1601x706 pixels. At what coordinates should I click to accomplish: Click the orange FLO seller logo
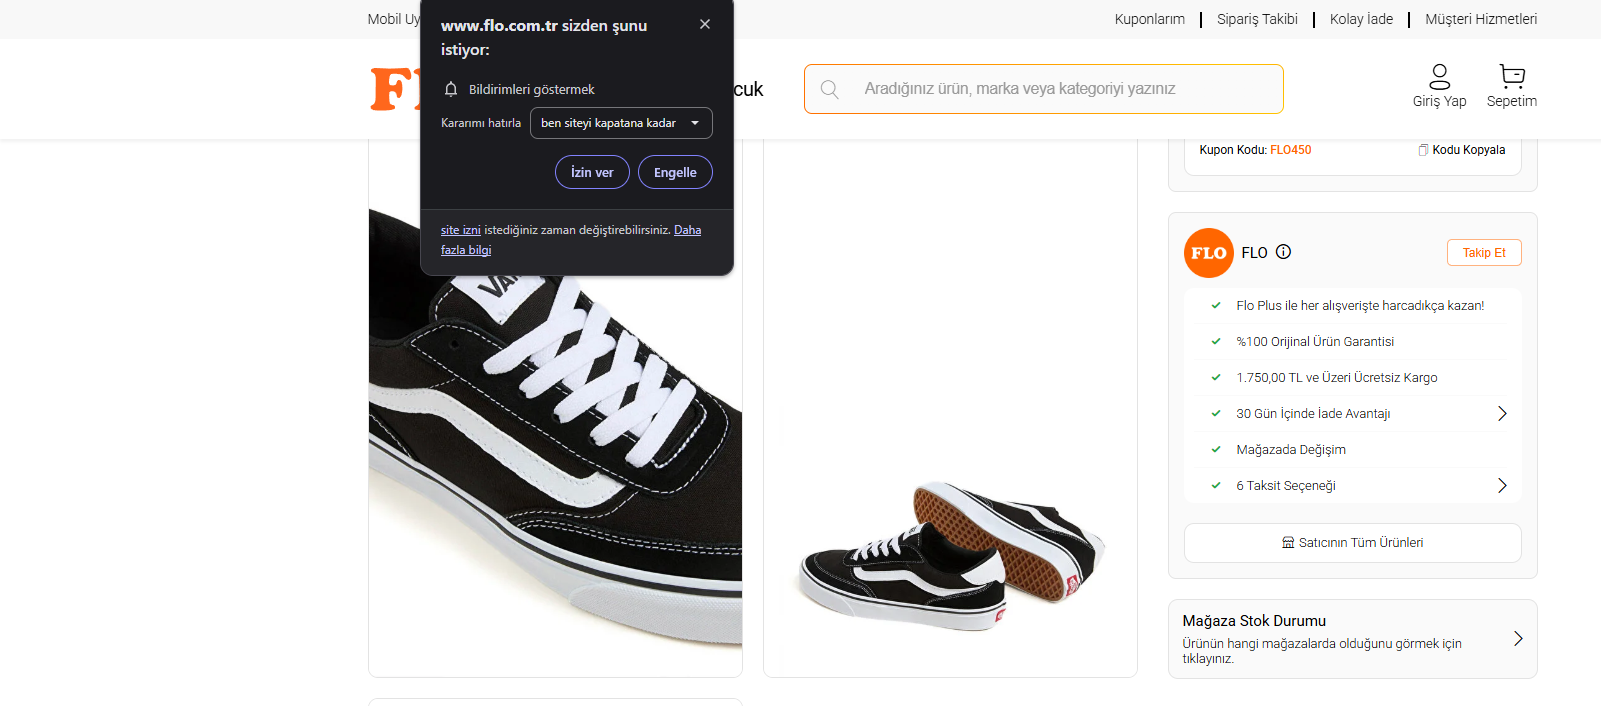(x=1208, y=253)
